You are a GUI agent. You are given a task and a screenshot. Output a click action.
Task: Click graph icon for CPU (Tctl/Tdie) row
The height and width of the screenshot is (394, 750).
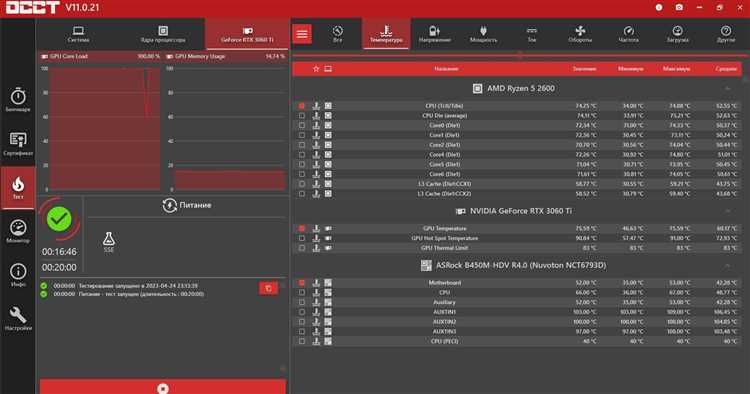tap(316, 106)
